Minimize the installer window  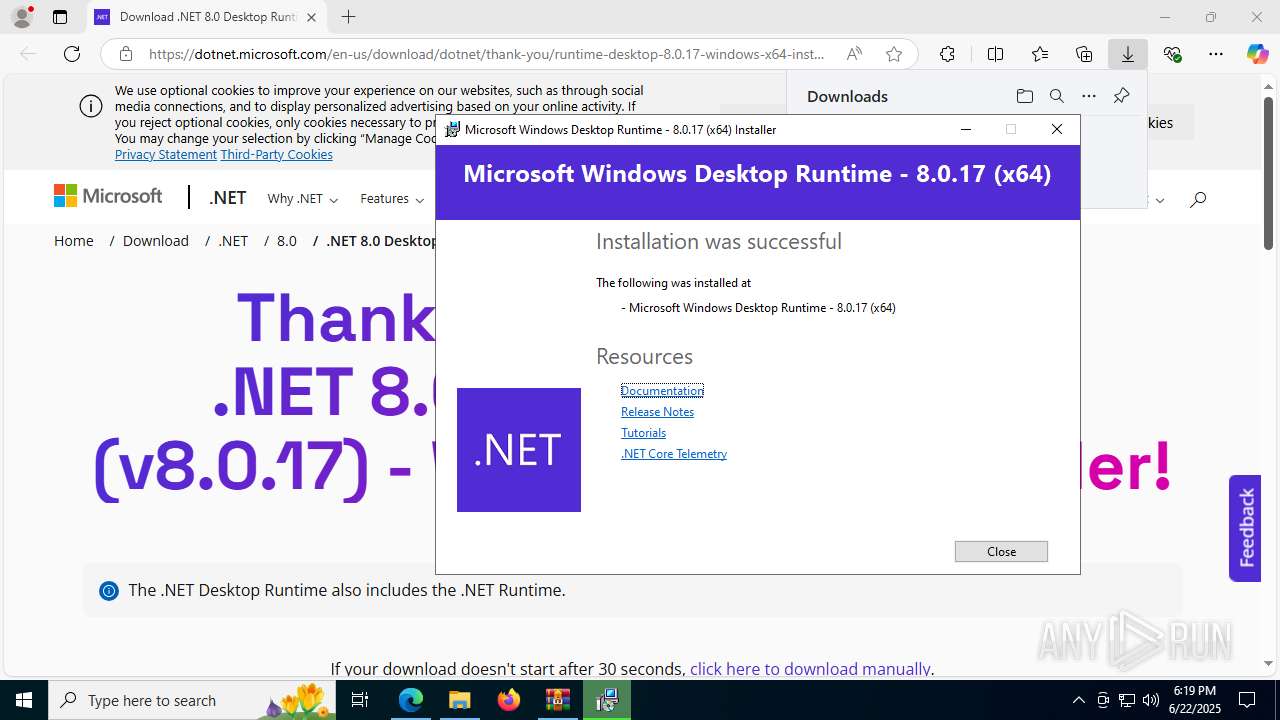pos(965,129)
